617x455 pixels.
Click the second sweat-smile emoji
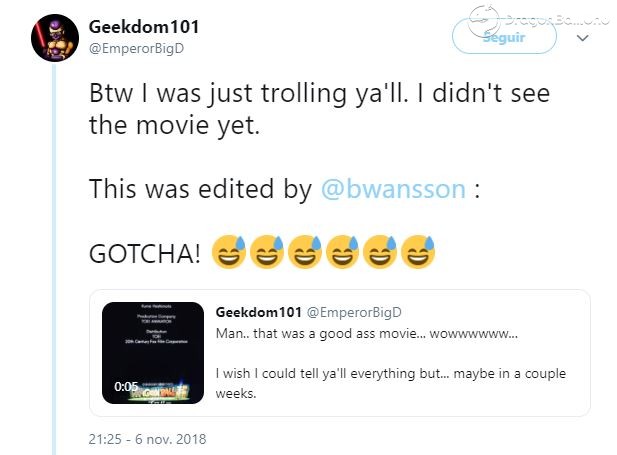pyautogui.click(x=267, y=252)
